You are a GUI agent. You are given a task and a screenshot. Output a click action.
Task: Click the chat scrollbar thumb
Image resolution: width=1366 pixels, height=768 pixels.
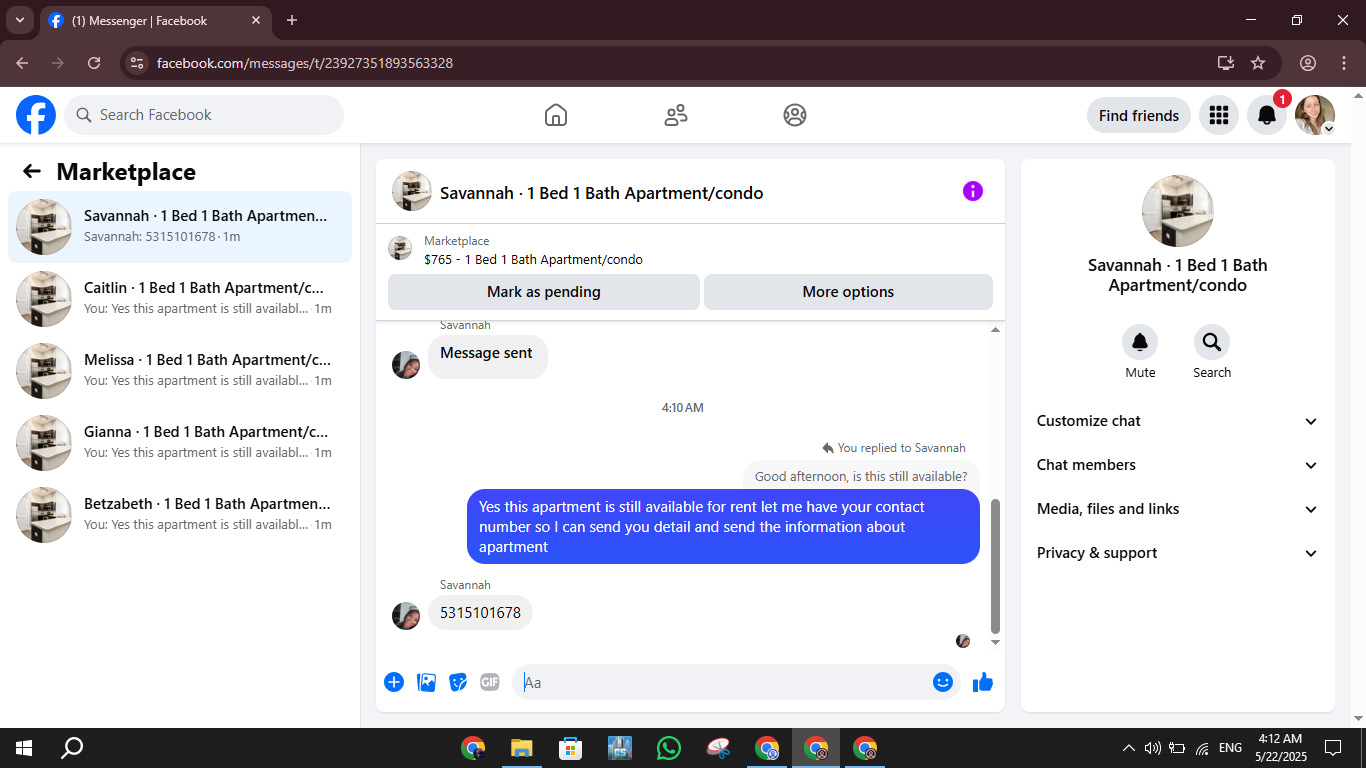[x=995, y=565]
